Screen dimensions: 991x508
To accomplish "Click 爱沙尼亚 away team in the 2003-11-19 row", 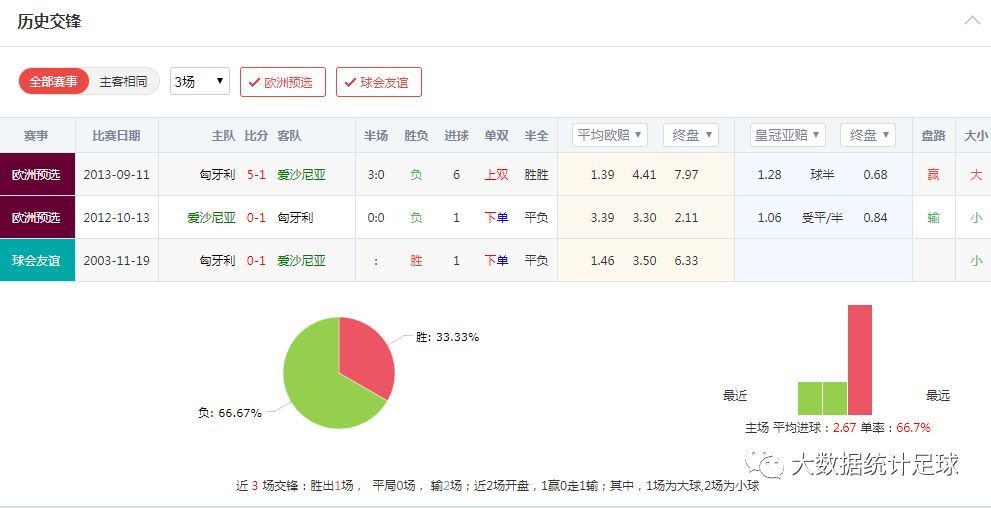I will [x=301, y=260].
